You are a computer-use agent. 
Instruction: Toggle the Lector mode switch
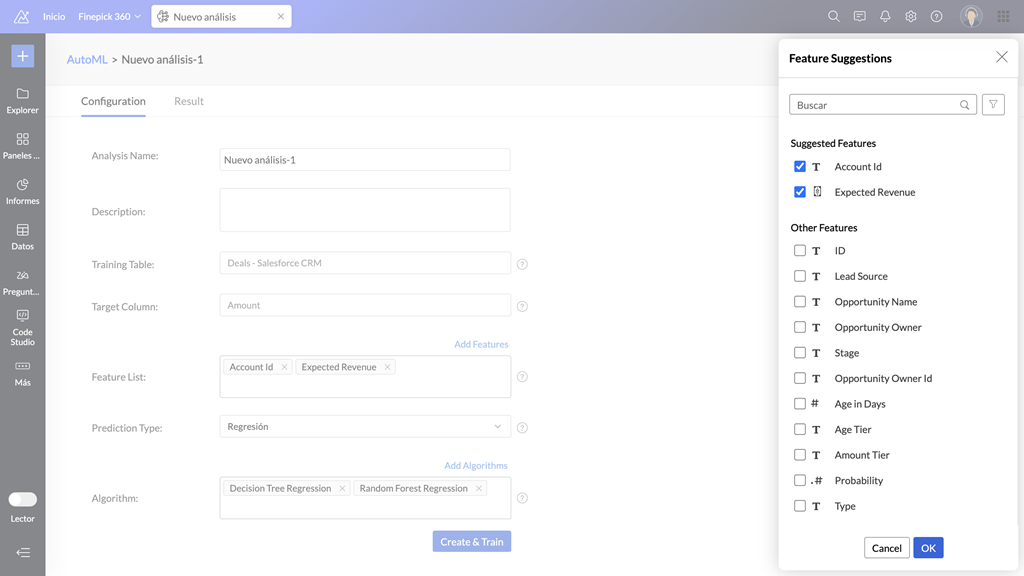[x=22, y=499]
